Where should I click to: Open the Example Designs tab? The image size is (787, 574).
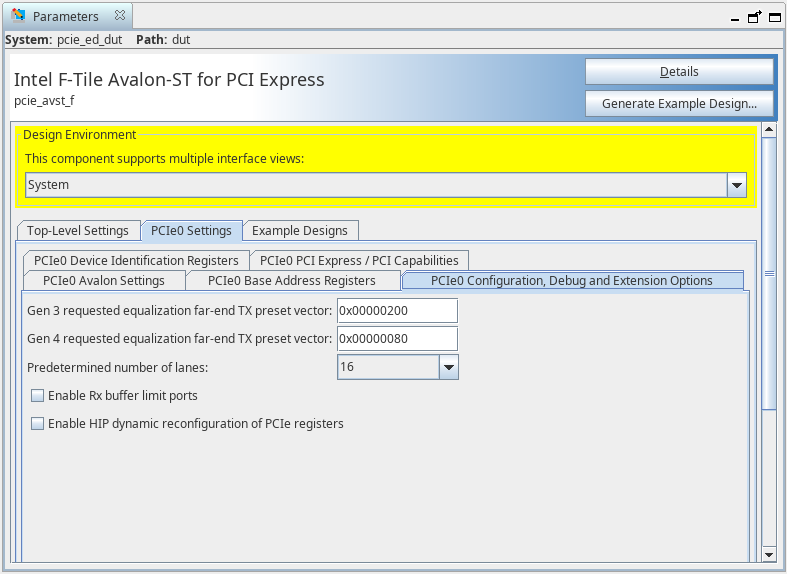tap(300, 230)
